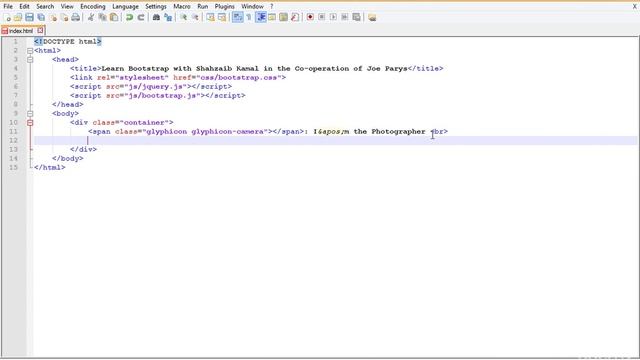Screen dimensions: 640x360
Task: Click the Copy toolbar icon
Action: 102,17
